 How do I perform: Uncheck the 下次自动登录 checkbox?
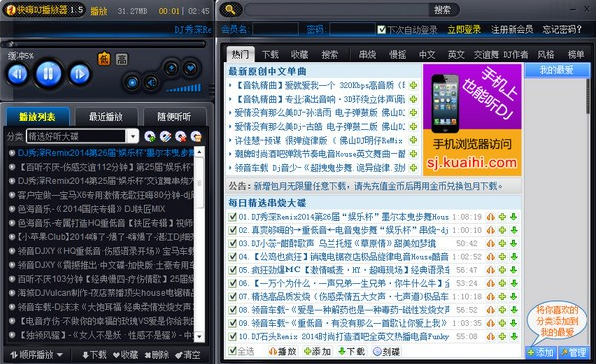(382, 30)
